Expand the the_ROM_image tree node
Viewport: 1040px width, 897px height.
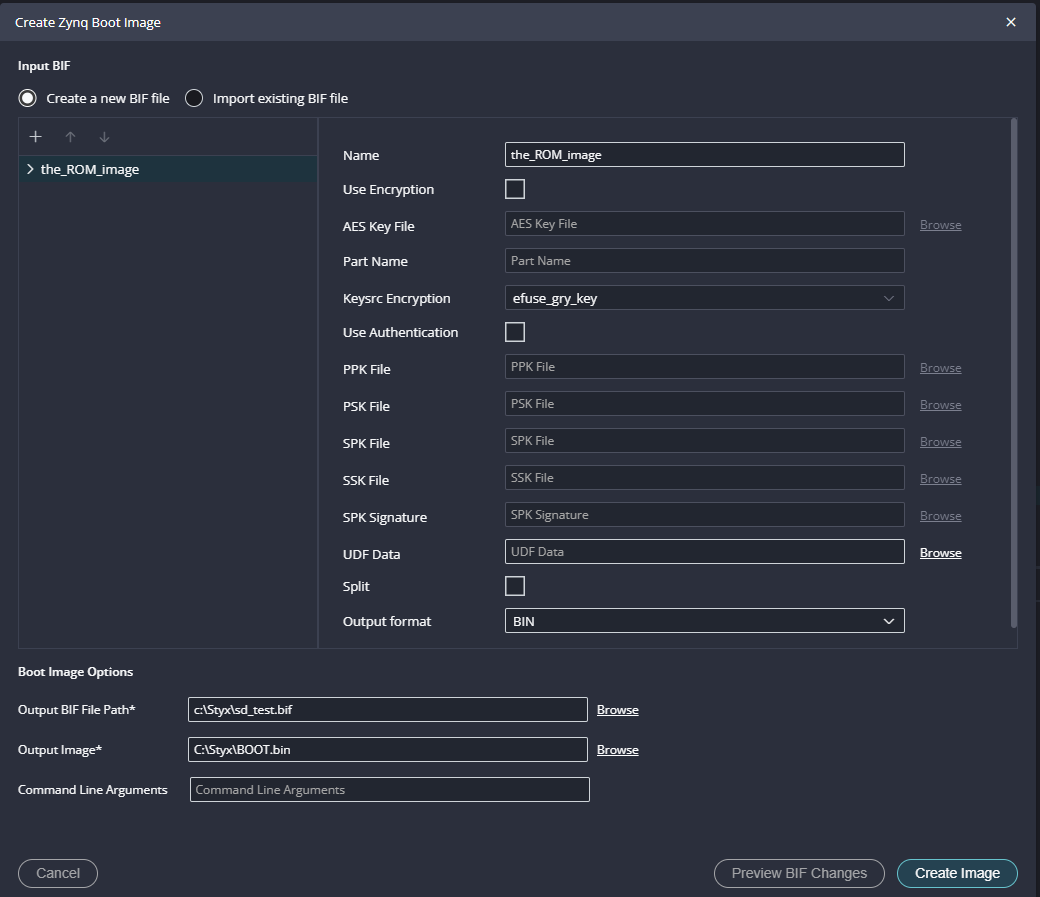coord(30,169)
